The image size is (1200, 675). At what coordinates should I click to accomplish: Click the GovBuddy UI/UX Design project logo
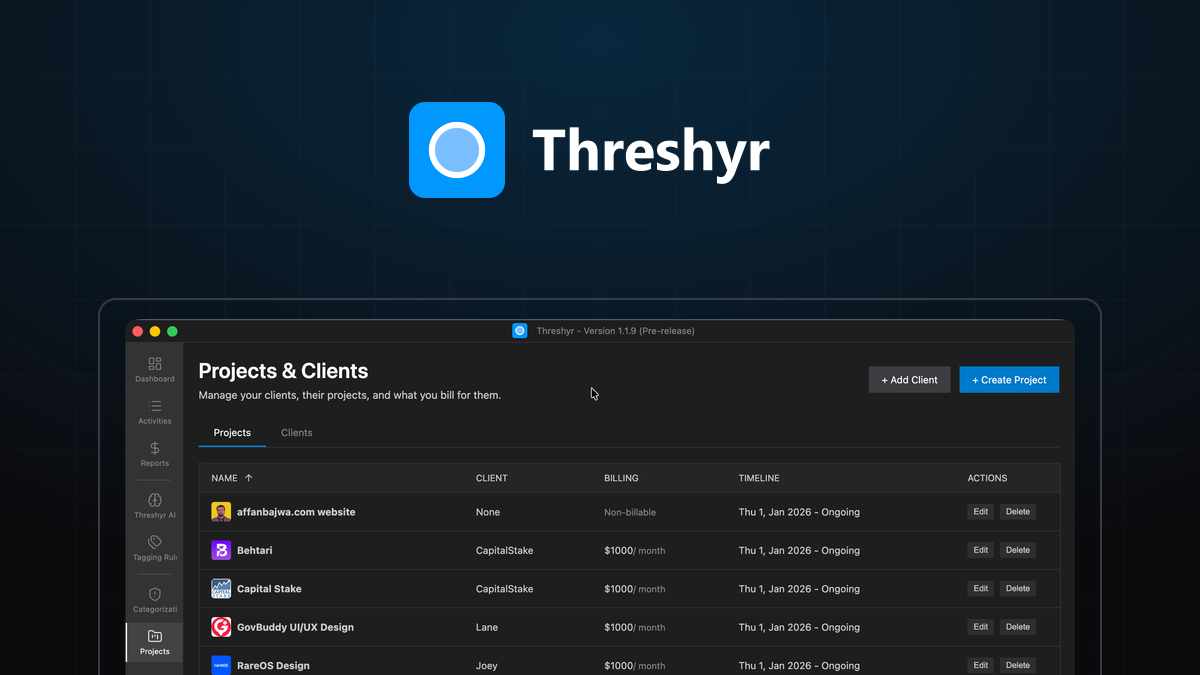[221, 627]
